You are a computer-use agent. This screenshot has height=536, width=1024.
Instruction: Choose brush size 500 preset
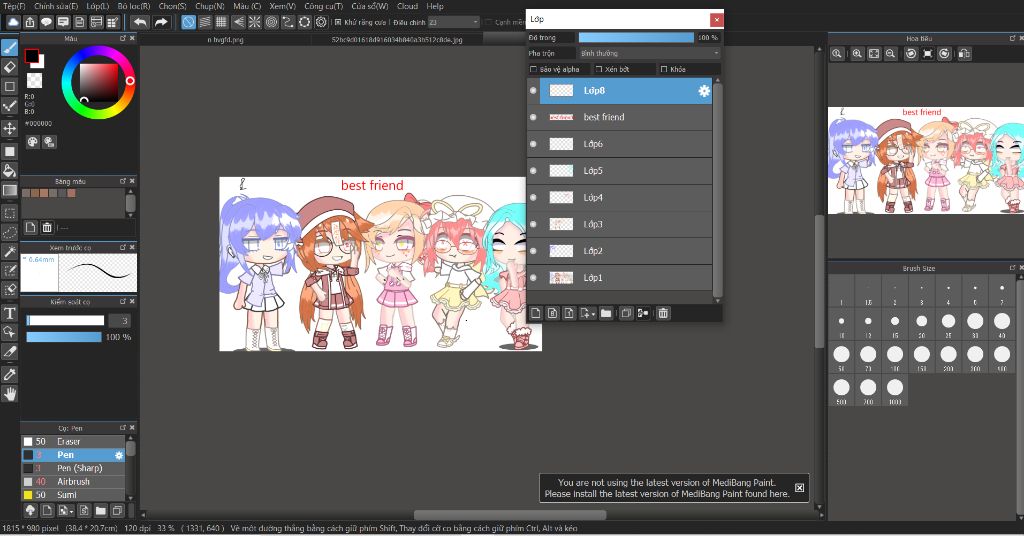(x=841, y=388)
